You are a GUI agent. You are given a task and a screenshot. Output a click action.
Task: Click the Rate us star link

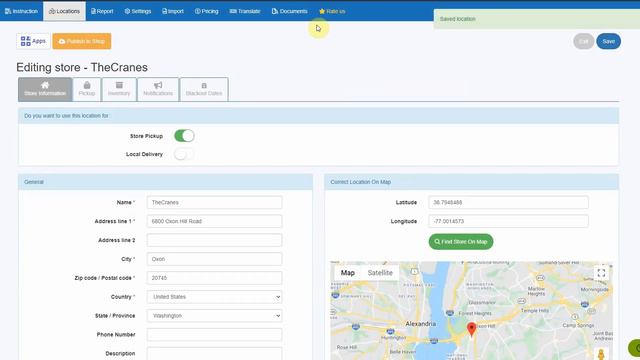332,11
